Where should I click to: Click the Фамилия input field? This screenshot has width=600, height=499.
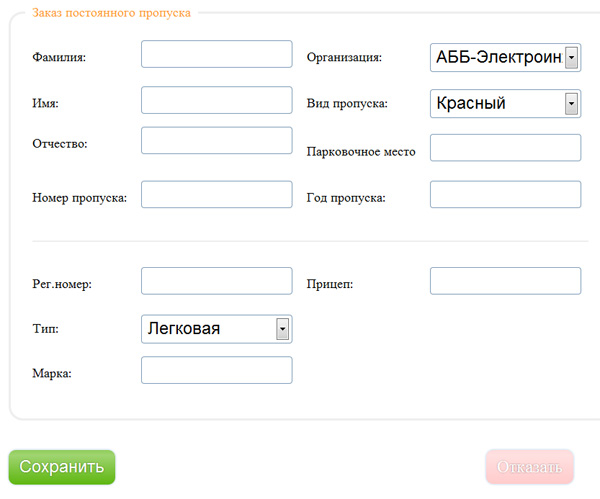(x=216, y=54)
